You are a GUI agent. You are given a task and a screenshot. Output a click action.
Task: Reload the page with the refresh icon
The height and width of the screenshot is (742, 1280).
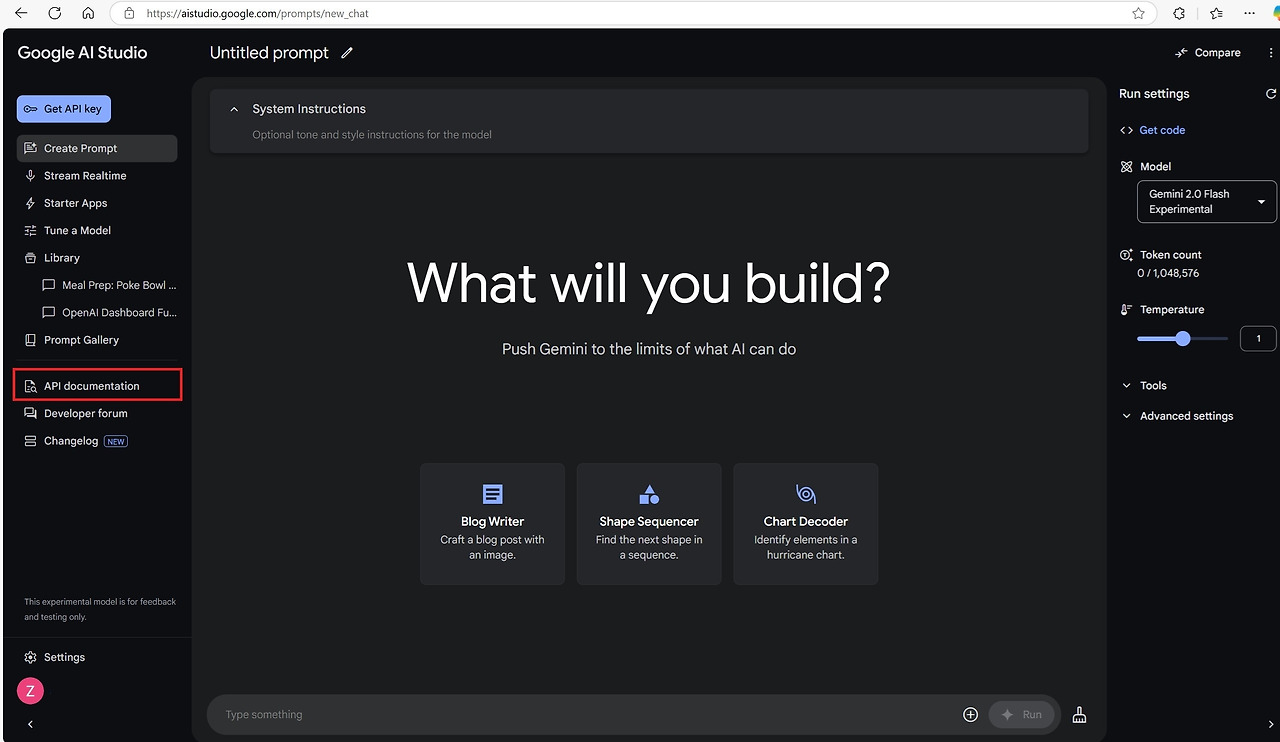point(55,14)
